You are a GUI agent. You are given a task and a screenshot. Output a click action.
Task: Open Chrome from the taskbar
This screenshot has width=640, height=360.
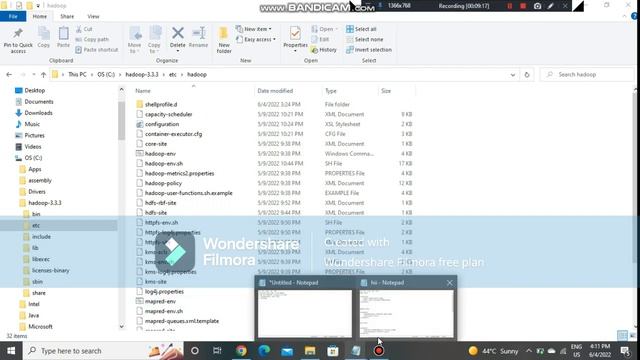pos(241,351)
